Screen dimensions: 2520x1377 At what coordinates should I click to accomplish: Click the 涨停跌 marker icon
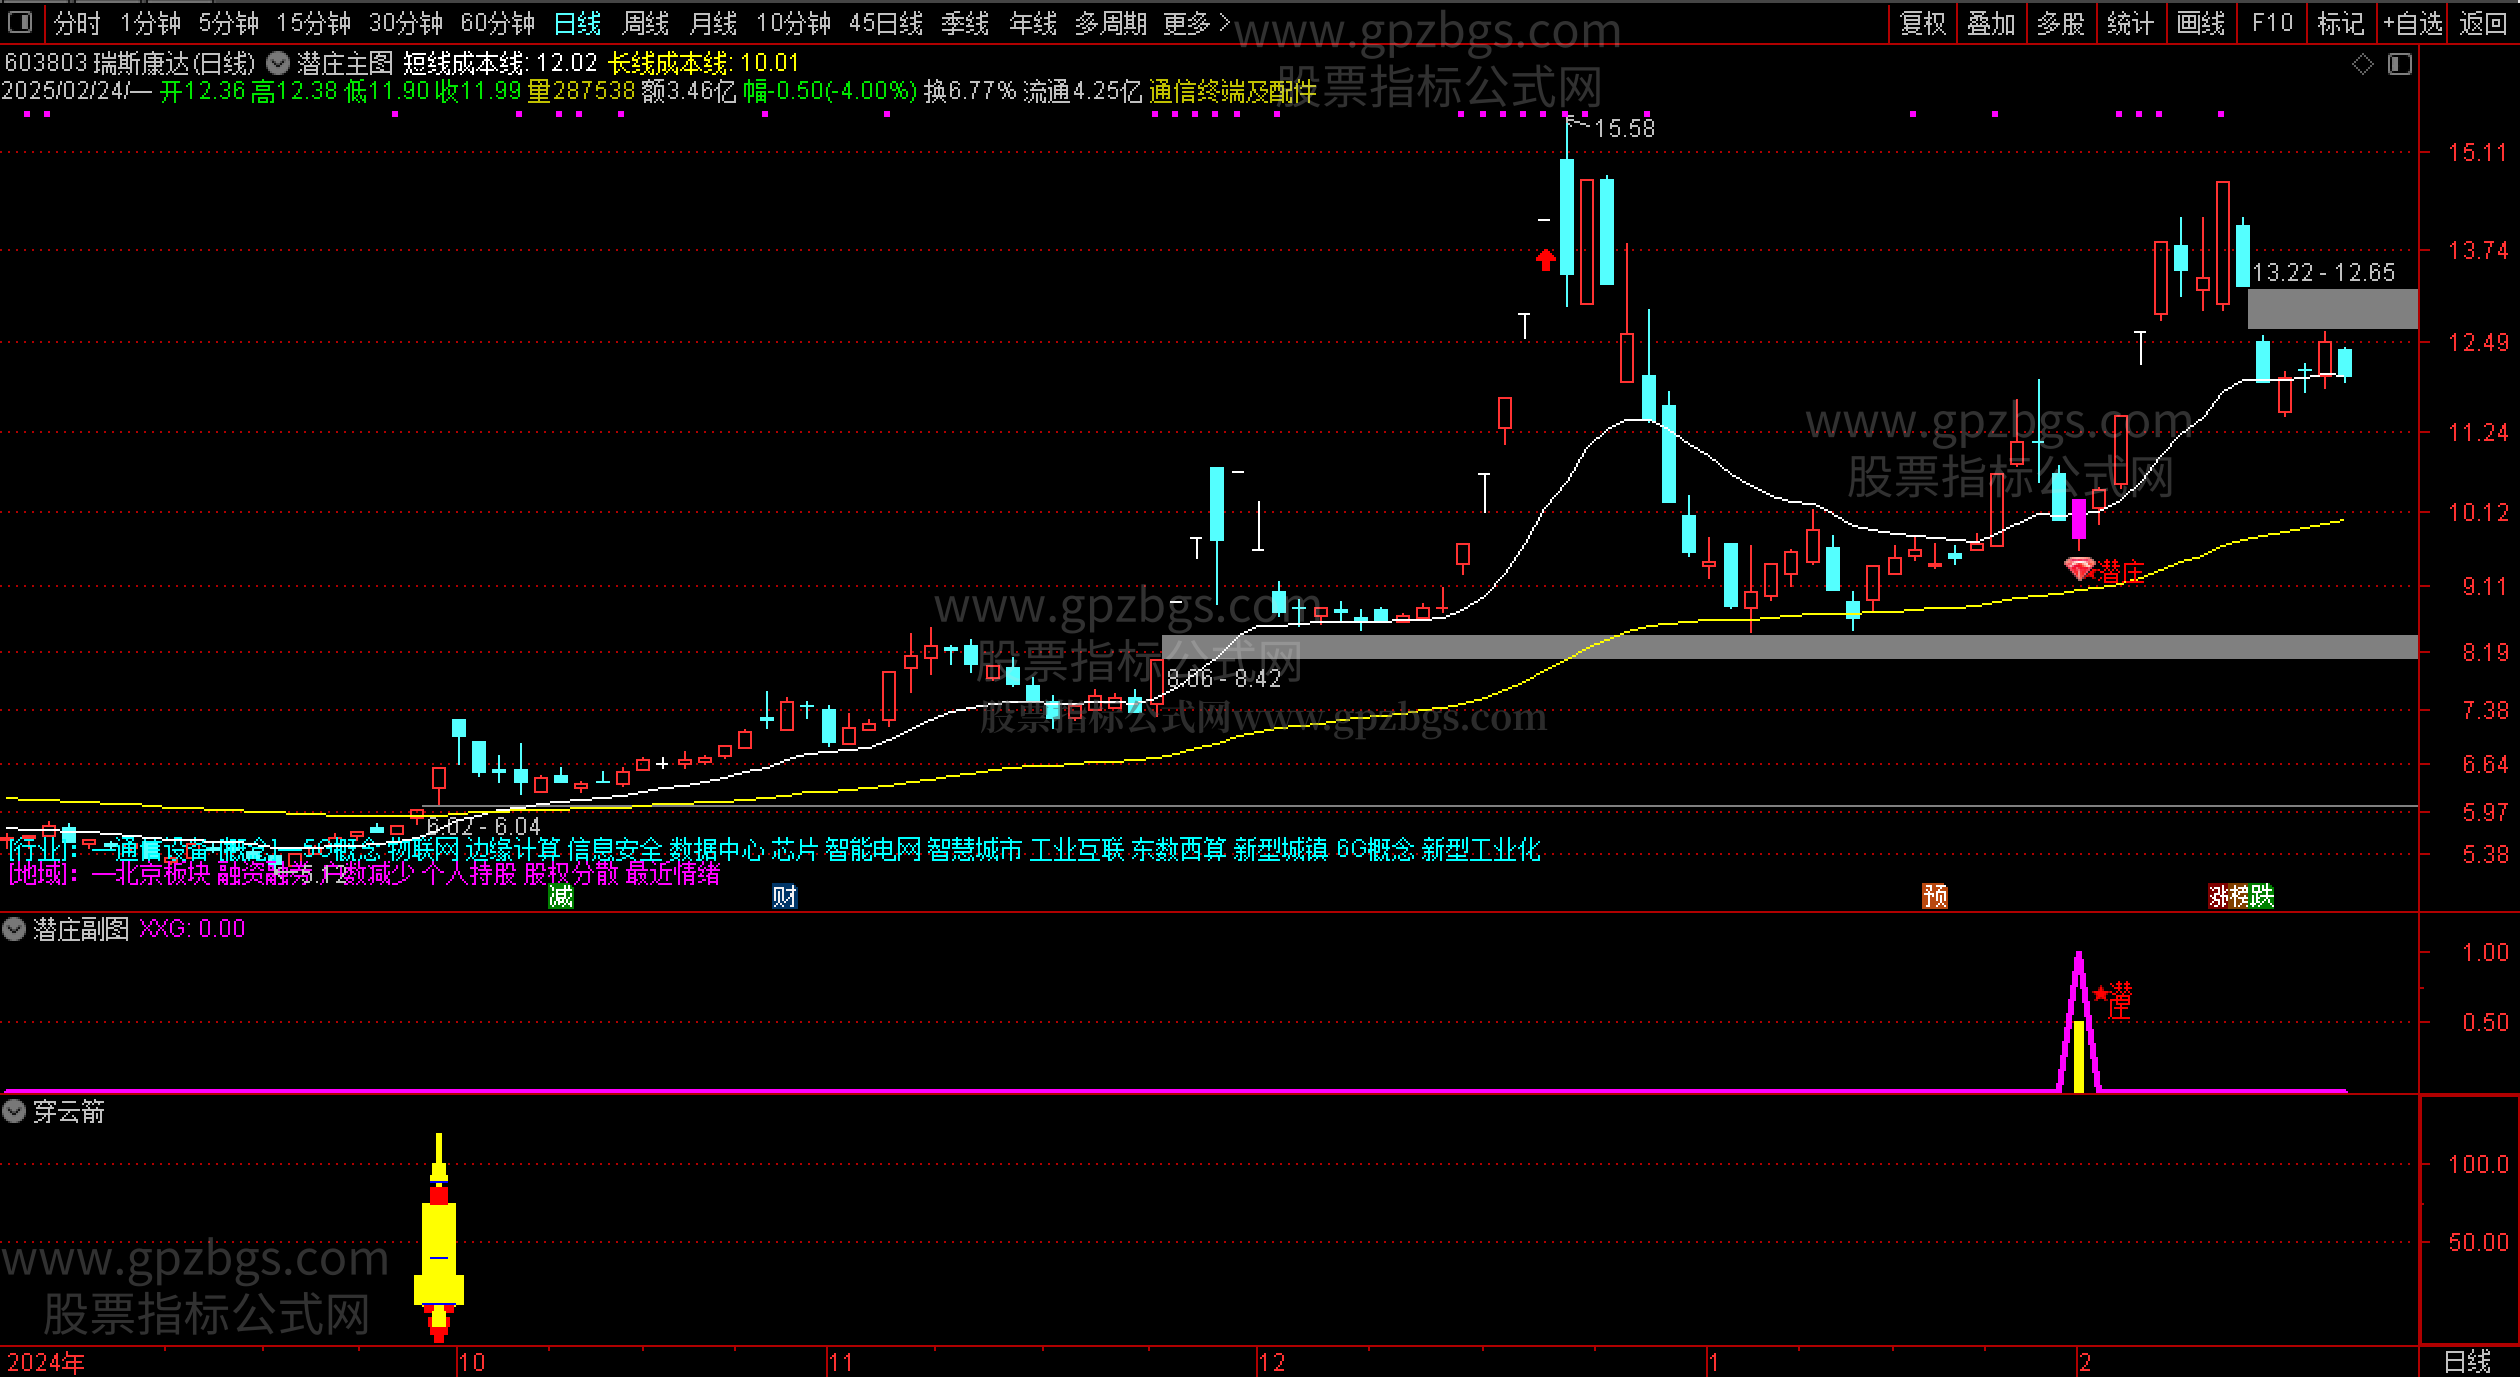(x=2241, y=896)
